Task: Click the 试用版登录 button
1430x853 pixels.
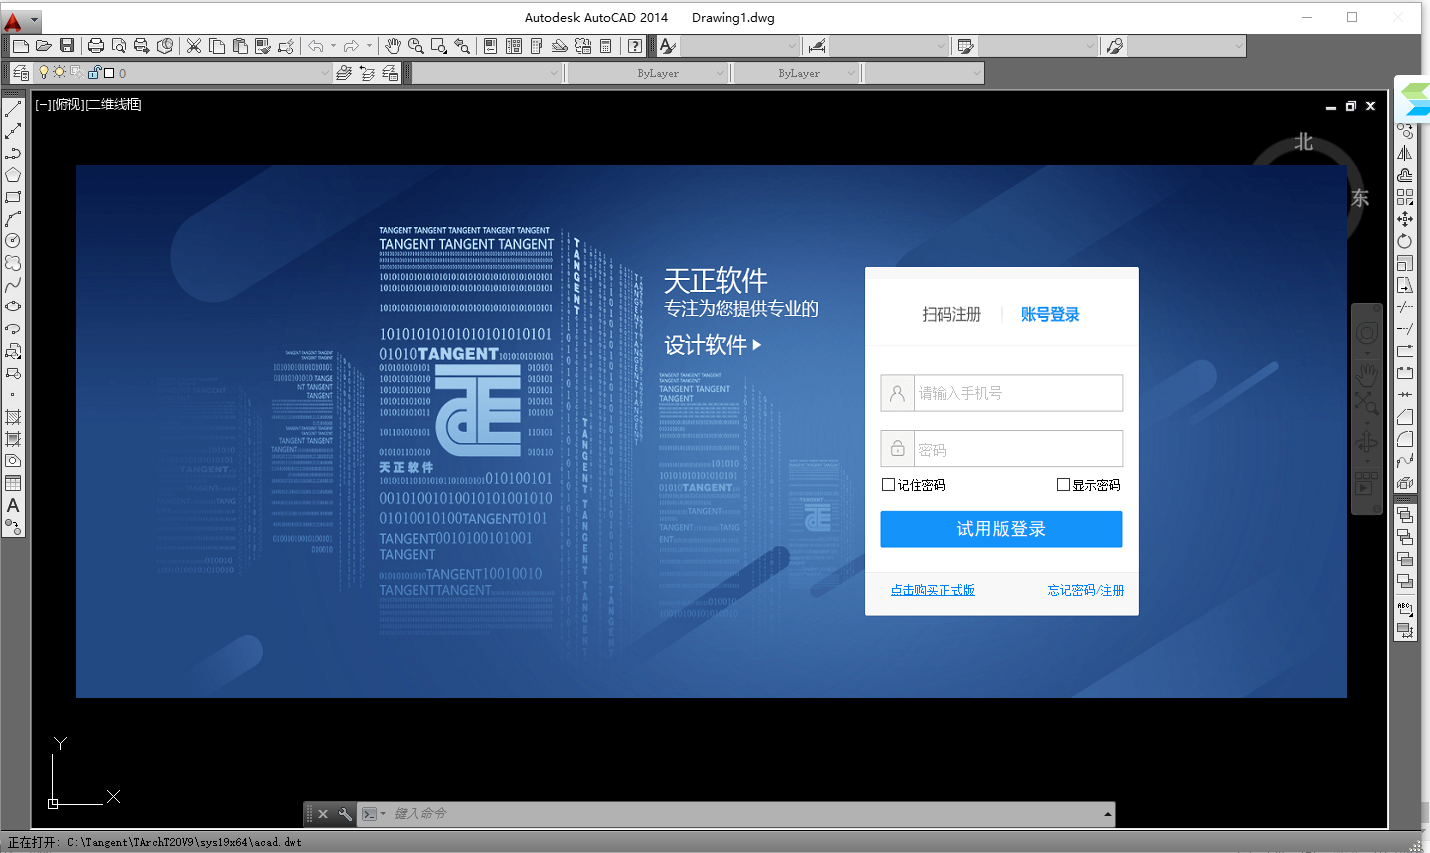Action: point(1001,529)
